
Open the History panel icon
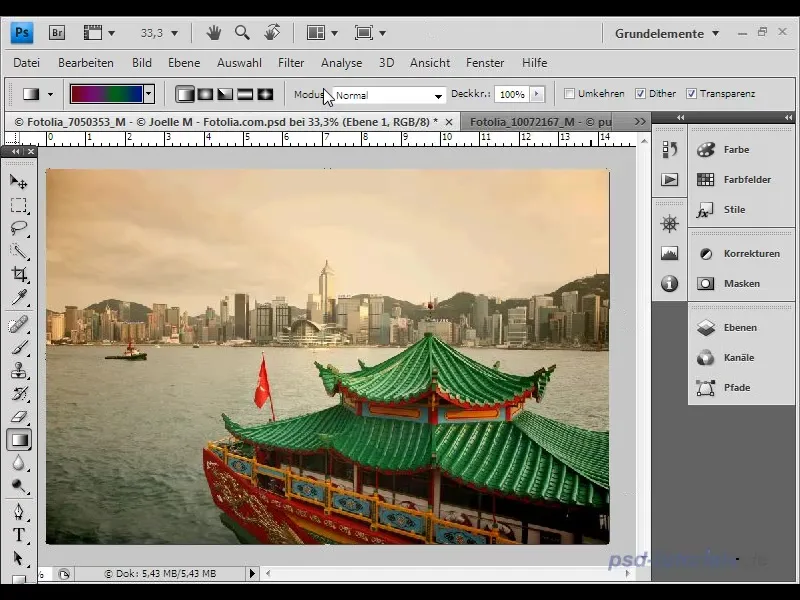click(669, 149)
